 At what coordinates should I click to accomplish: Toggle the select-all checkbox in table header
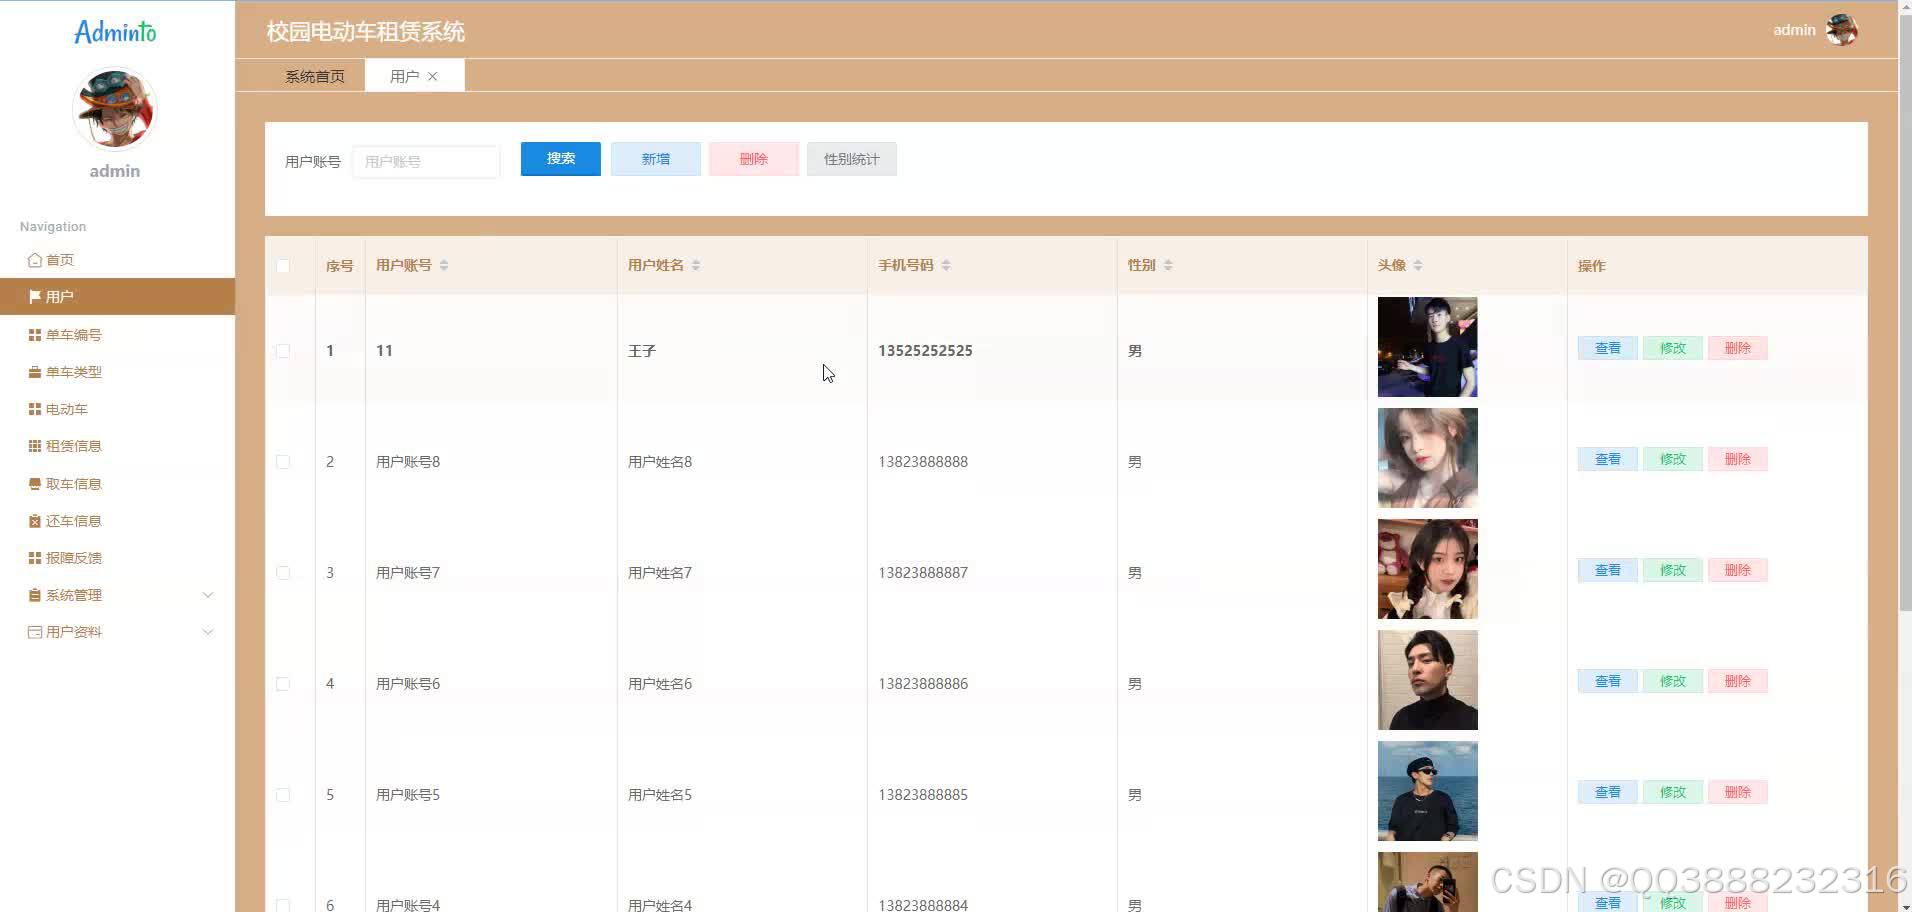[x=283, y=266]
